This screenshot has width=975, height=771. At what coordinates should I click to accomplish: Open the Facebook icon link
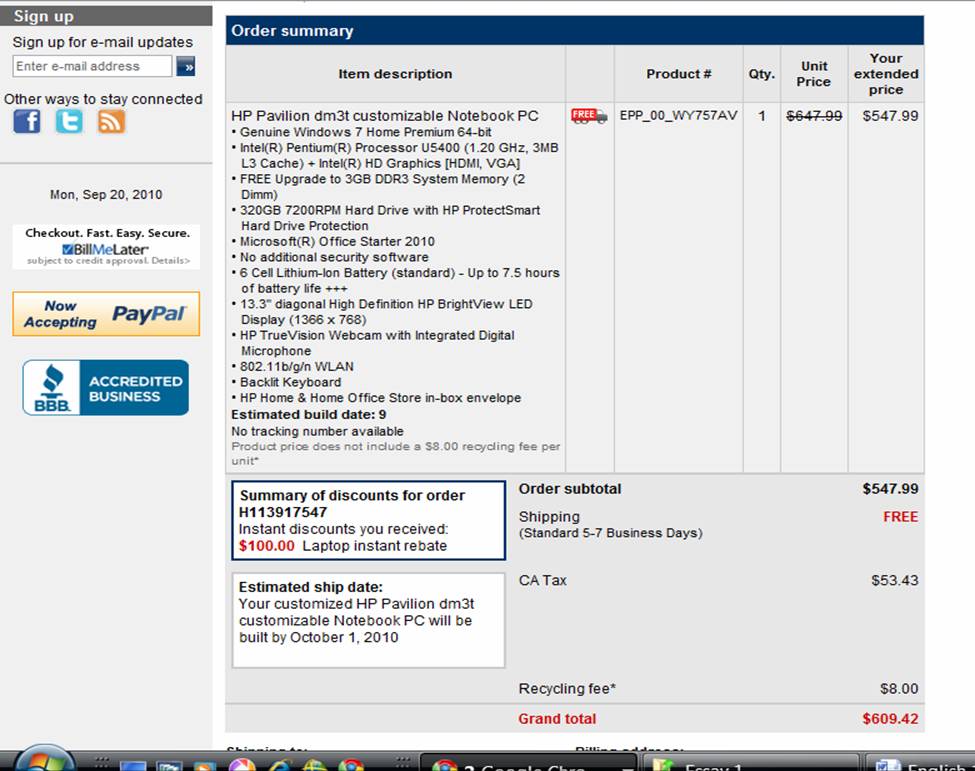pyautogui.click(x=27, y=121)
